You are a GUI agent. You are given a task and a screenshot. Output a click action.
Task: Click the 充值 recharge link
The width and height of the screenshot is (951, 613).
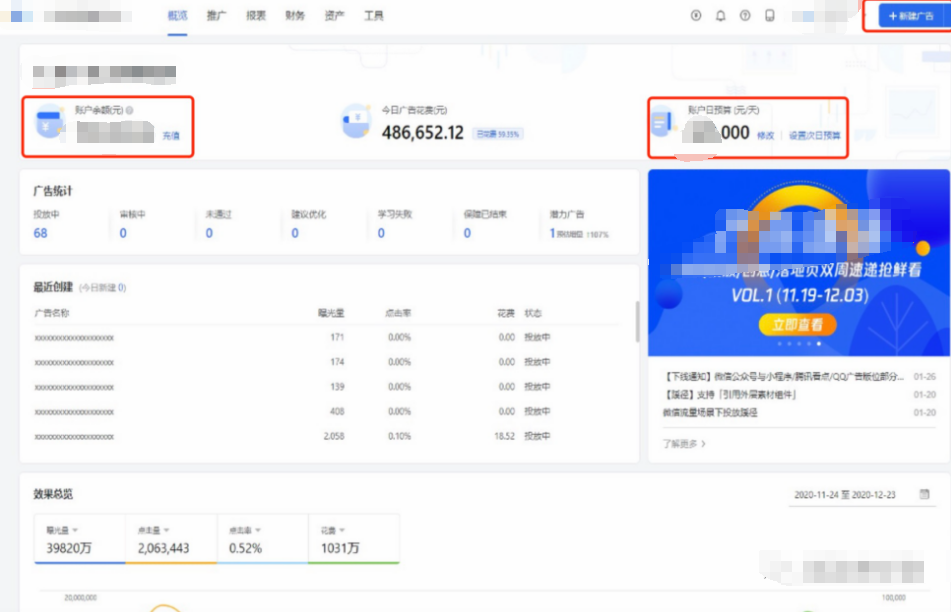tap(171, 135)
